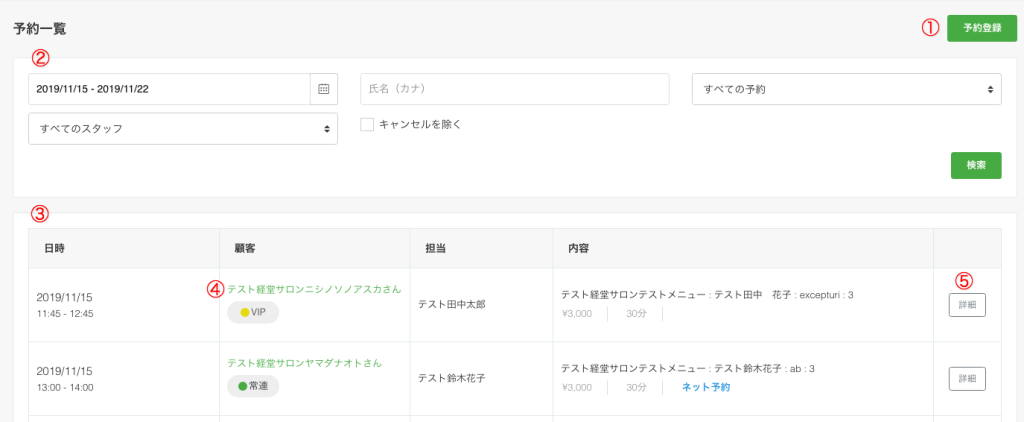This screenshot has width=1024, height=422.
Task: Select the テスト田中太郎 staff cell
Action: pos(452,304)
